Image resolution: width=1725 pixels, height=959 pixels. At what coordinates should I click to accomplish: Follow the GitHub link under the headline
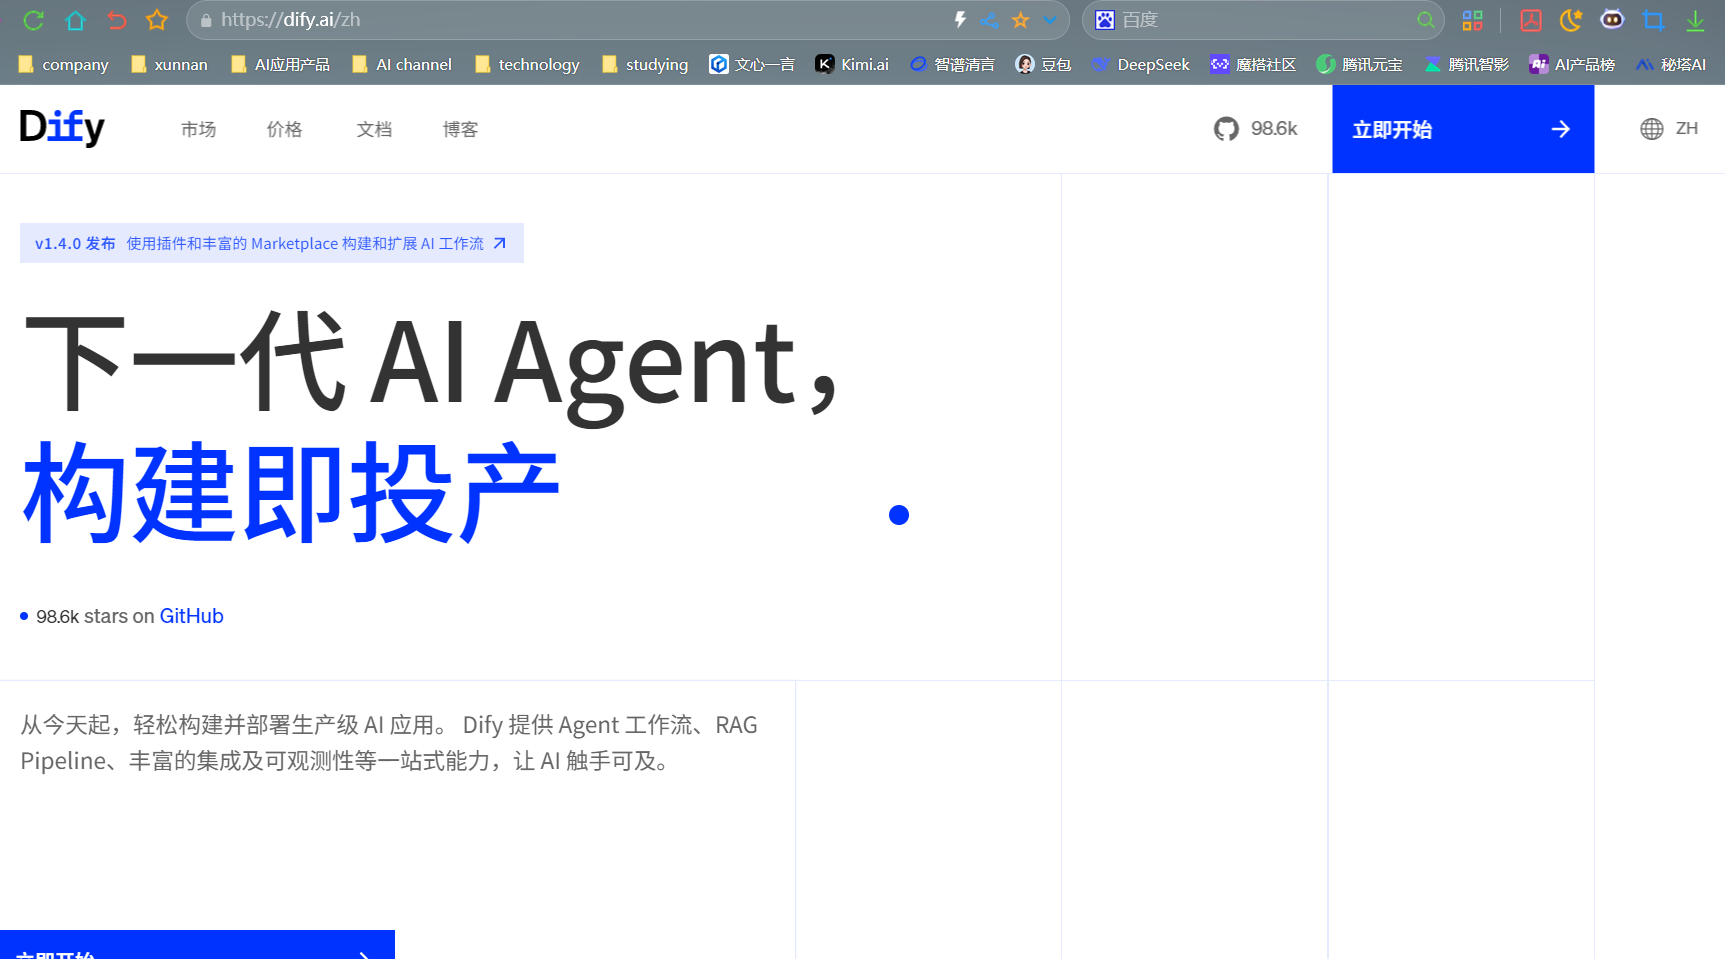pos(191,616)
